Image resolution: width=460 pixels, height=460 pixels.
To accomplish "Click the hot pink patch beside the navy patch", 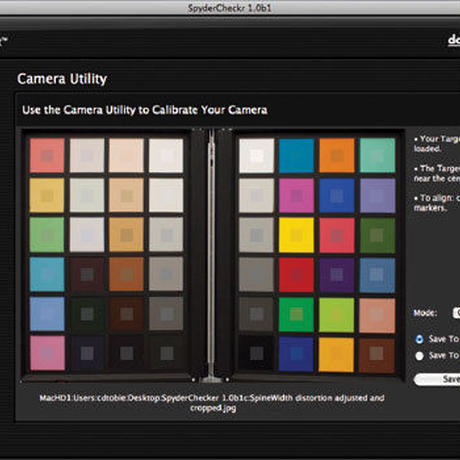I will (x=47, y=353).
